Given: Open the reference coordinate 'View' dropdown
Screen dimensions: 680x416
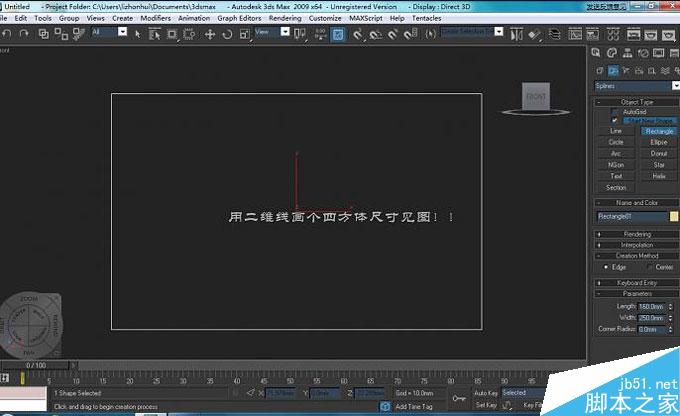Looking at the screenshot, I should 285,32.
